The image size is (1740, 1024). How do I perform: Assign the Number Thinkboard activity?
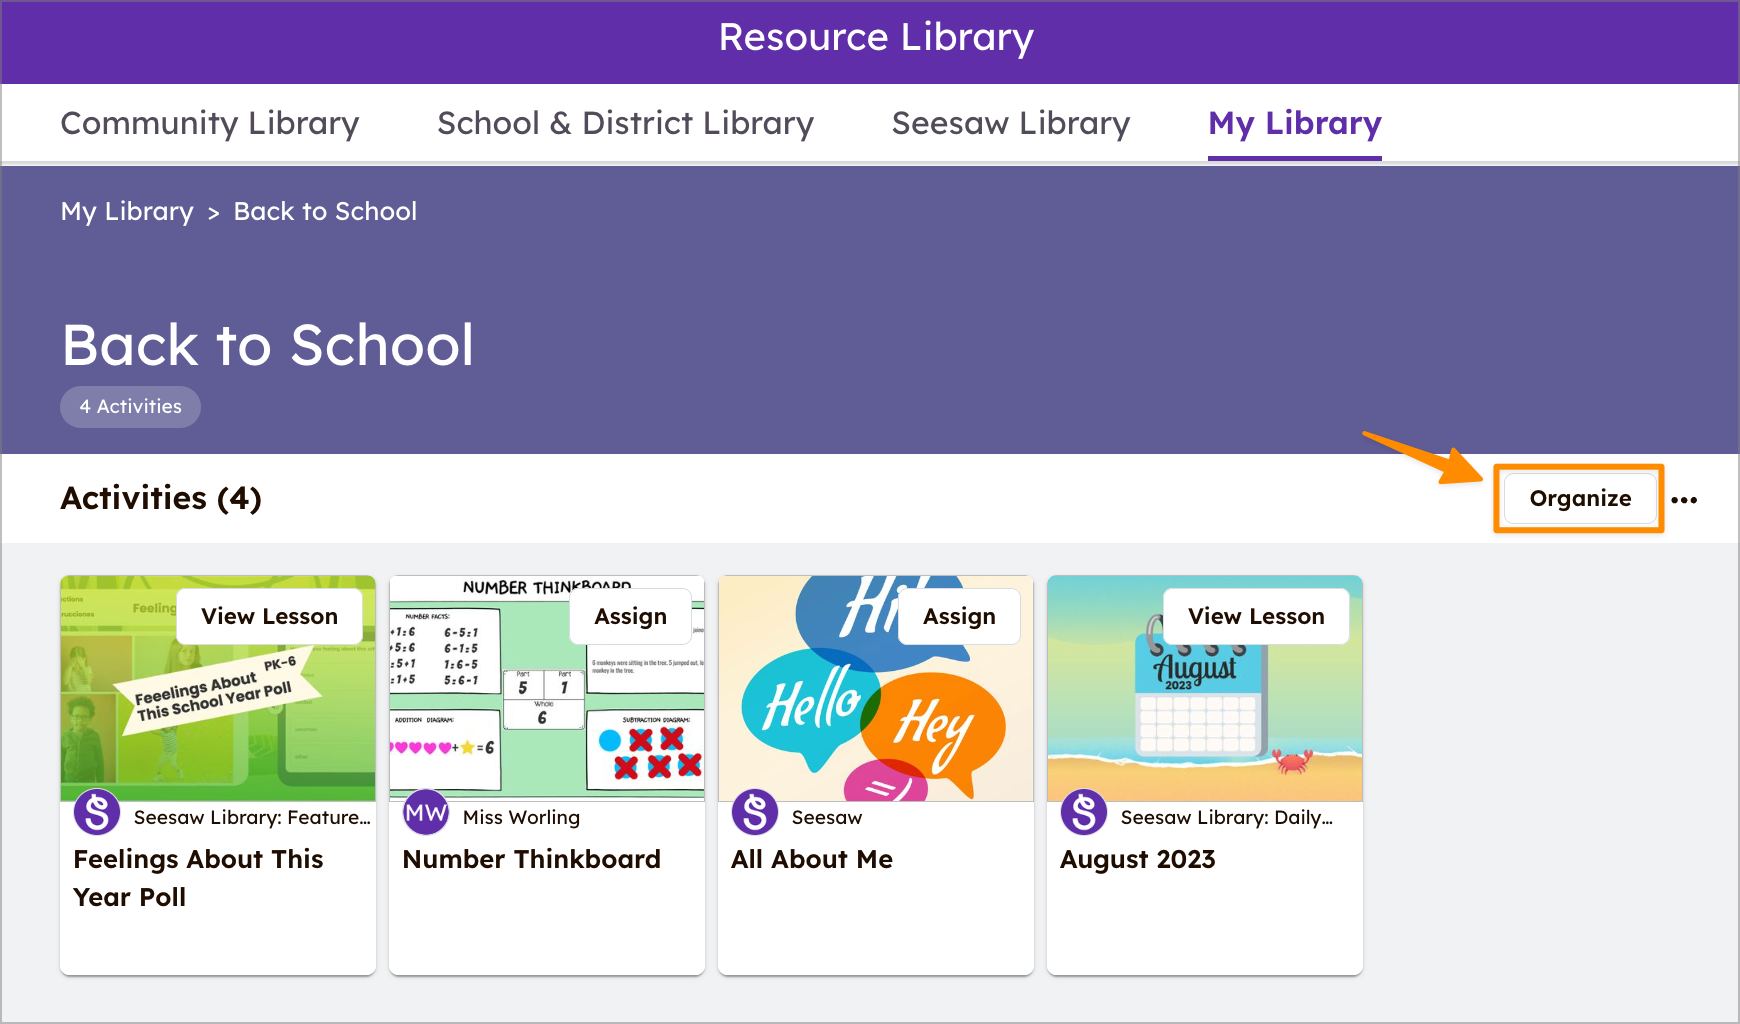pyautogui.click(x=630, y=616)
